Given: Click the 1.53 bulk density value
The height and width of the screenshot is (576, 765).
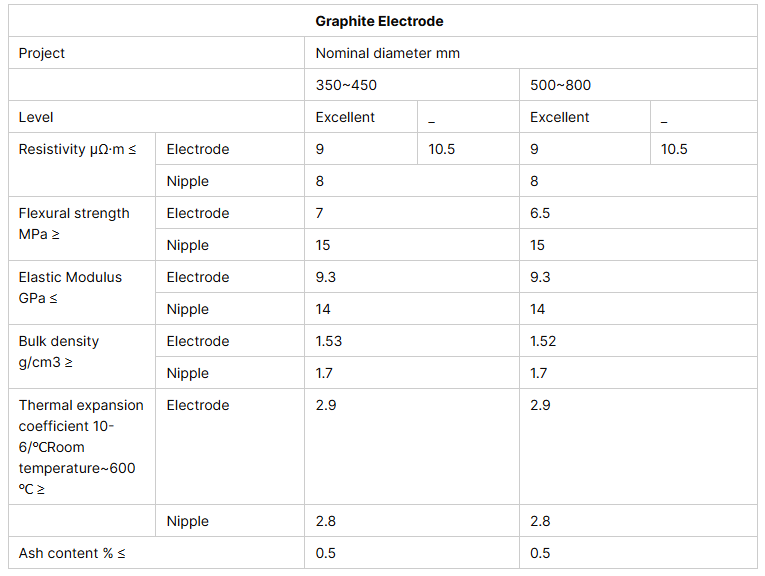Looking at the screenshot, I should [329, 341].
